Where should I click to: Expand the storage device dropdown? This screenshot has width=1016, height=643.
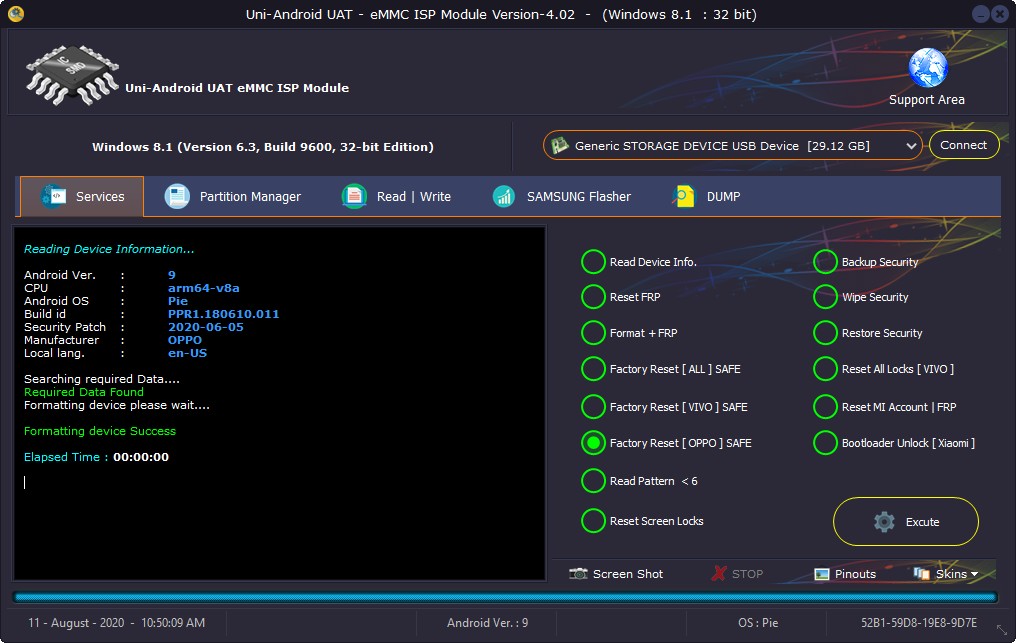tap(910, 146)
